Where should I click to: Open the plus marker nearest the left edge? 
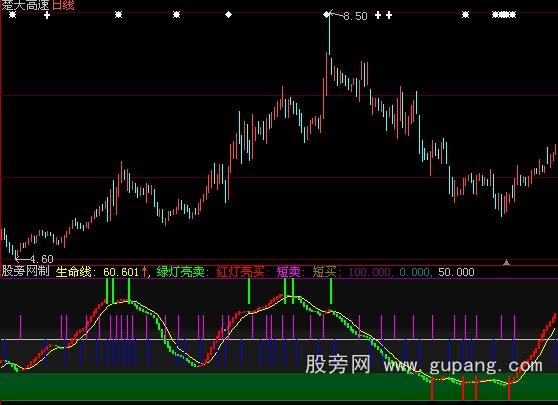47,15
